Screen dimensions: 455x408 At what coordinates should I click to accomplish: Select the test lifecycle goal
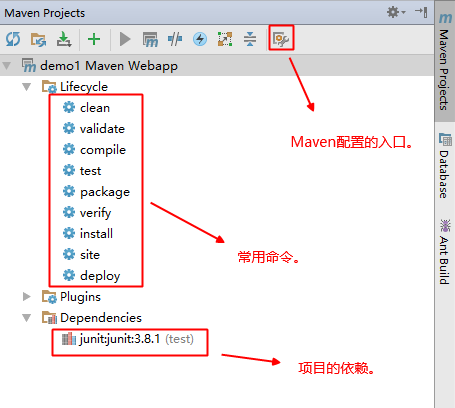[82, 171]
